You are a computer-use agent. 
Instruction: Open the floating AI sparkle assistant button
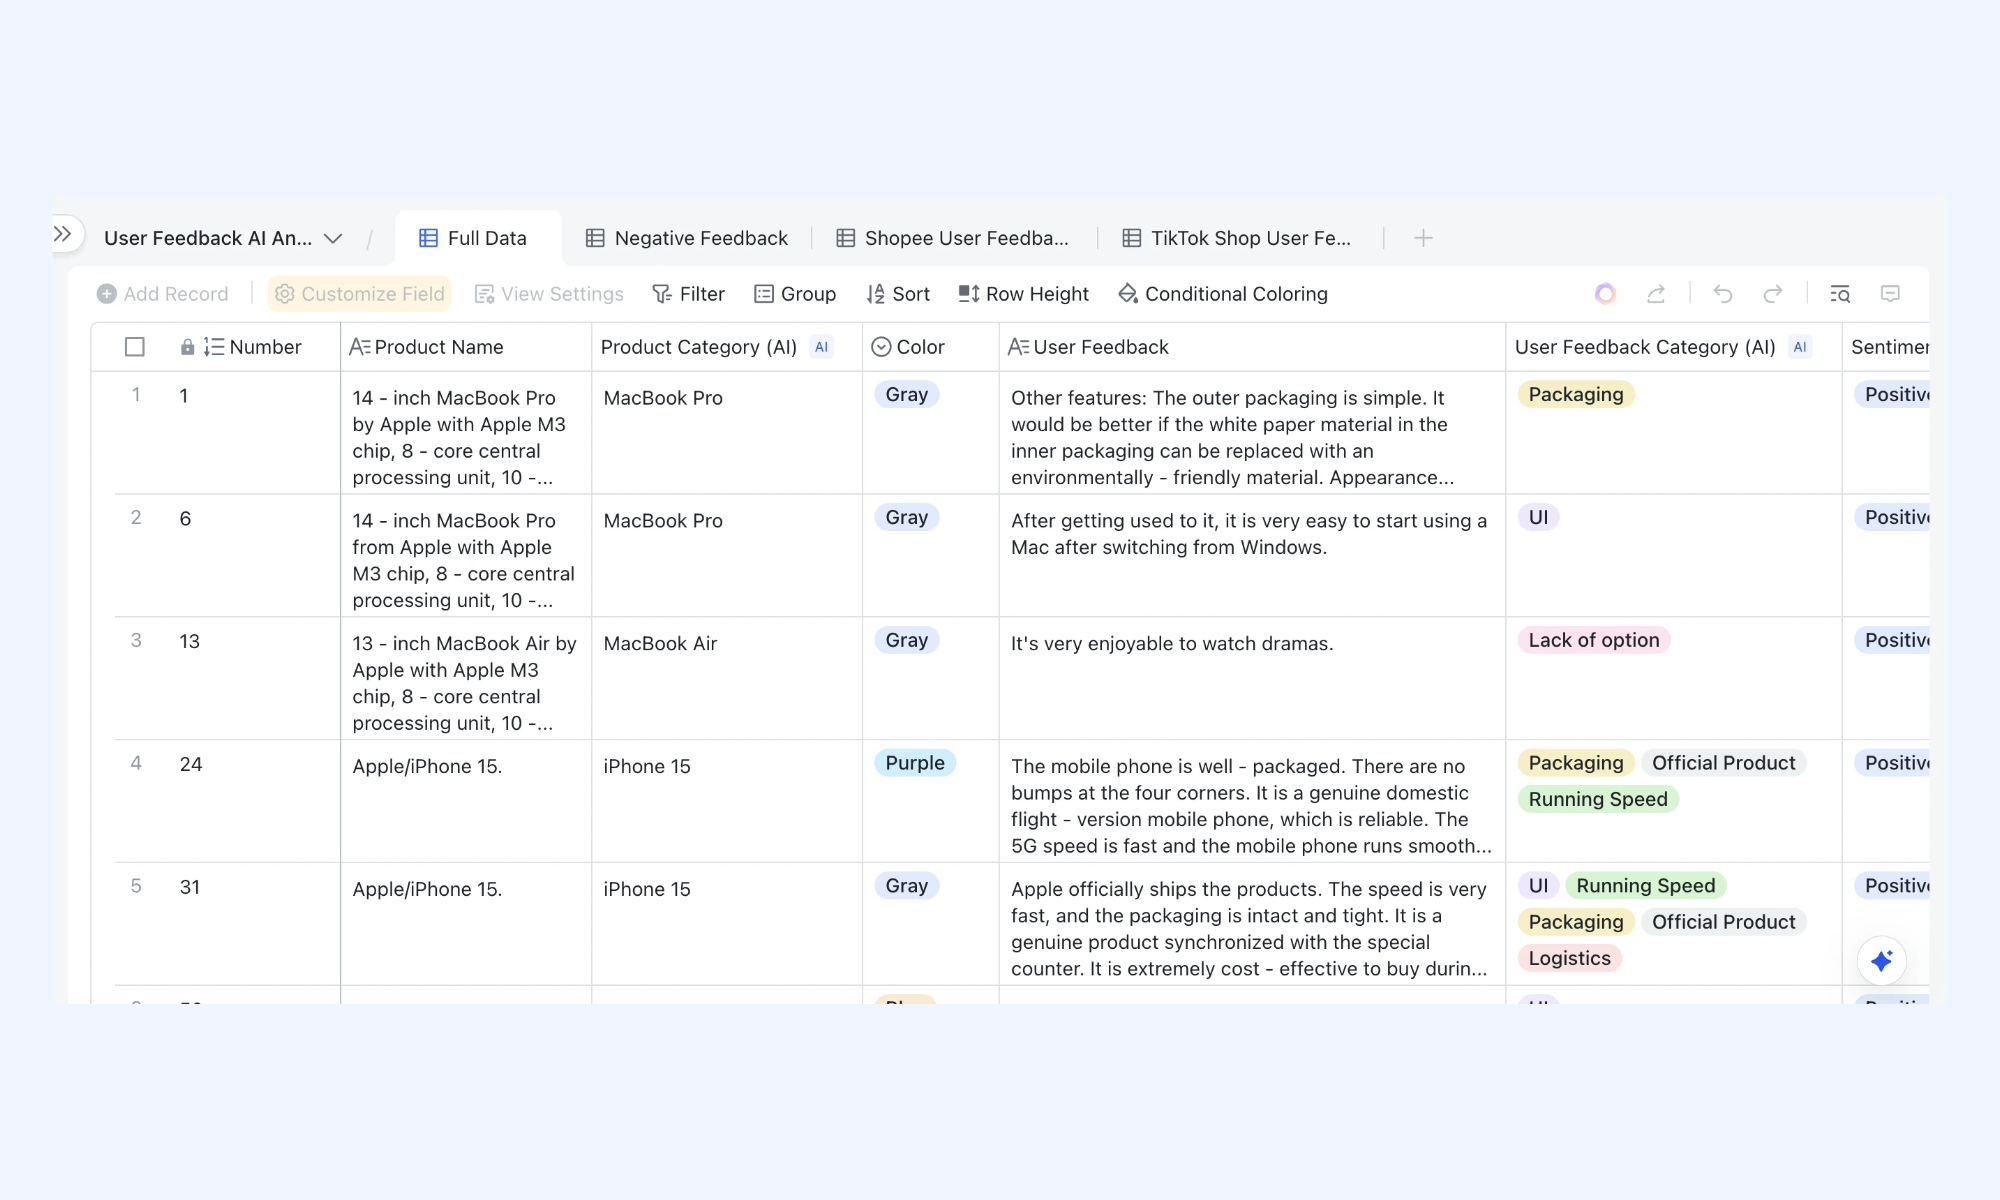click(x=1882, y=961)
